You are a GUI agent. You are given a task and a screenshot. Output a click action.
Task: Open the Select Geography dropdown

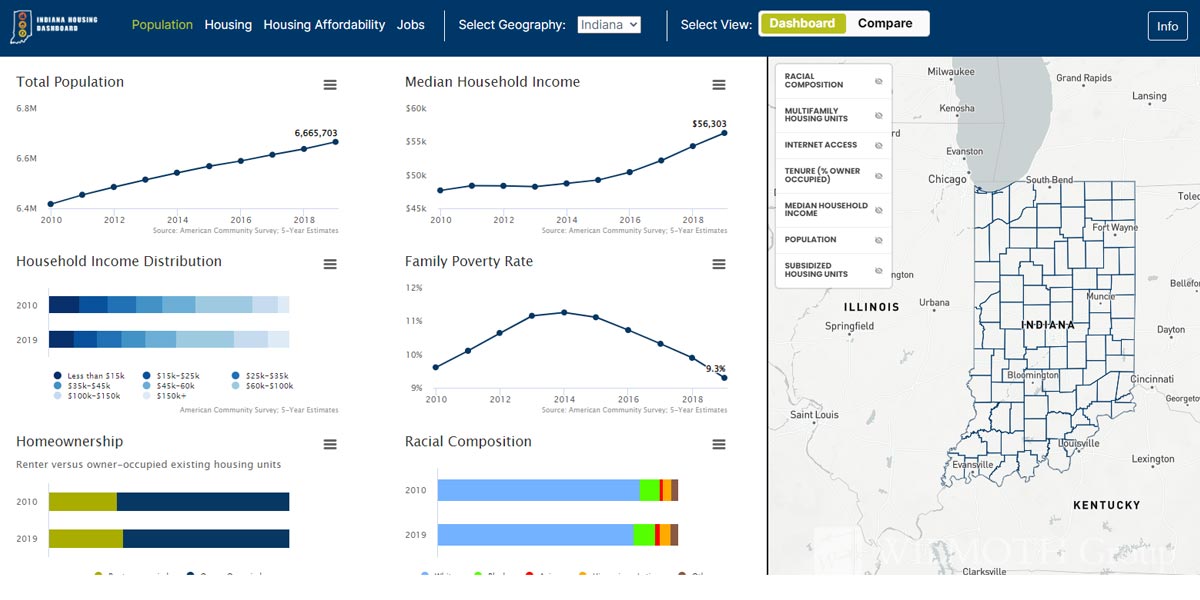(x=609, y=25)
